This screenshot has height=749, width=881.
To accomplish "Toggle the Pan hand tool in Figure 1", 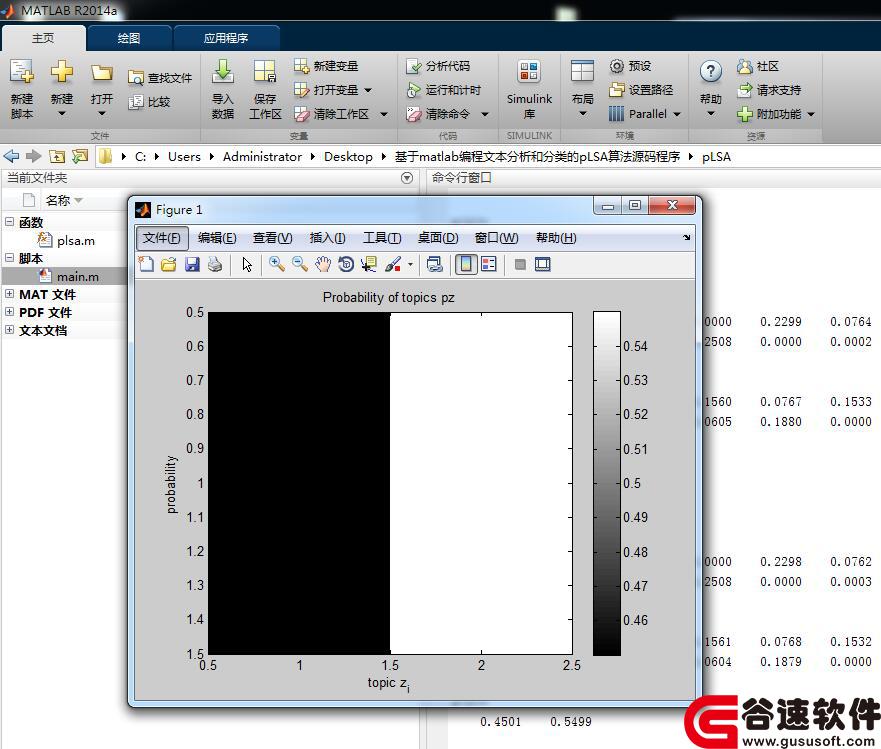I will click(x=323, y=264).
